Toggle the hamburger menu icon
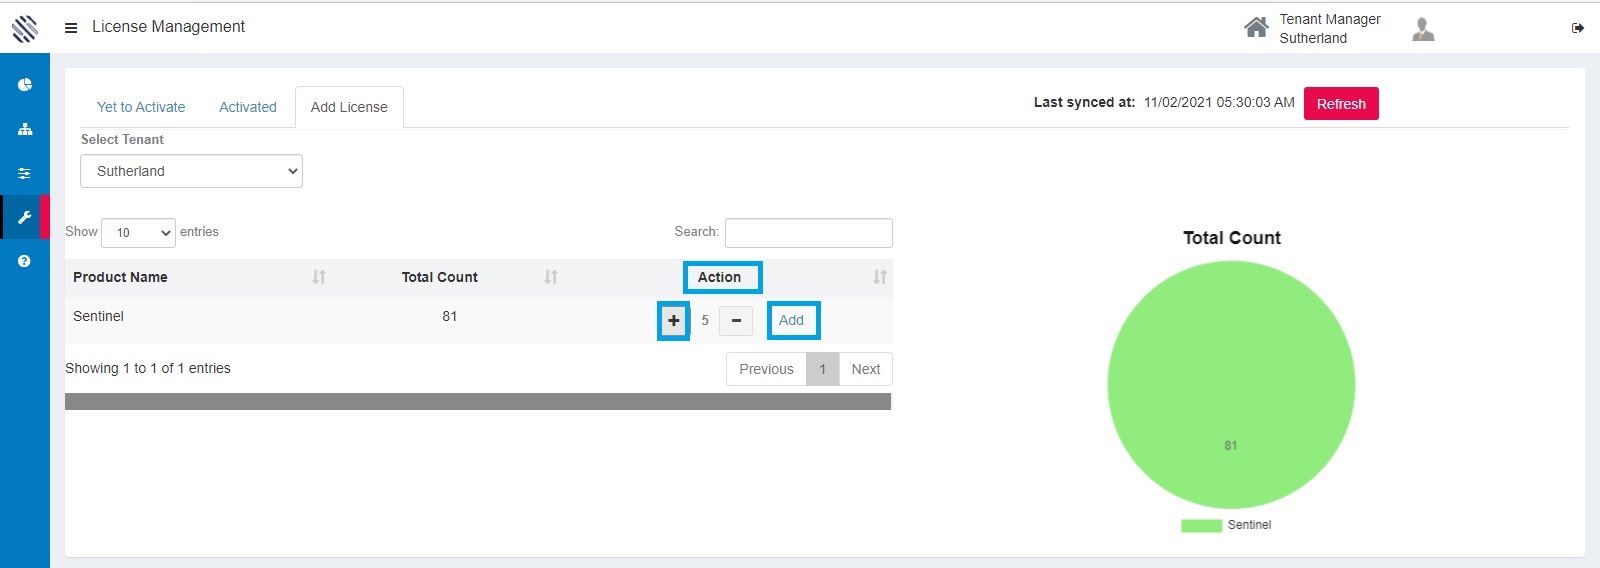This screenshot has width=1600, height=568. click(x=71, y=28)
